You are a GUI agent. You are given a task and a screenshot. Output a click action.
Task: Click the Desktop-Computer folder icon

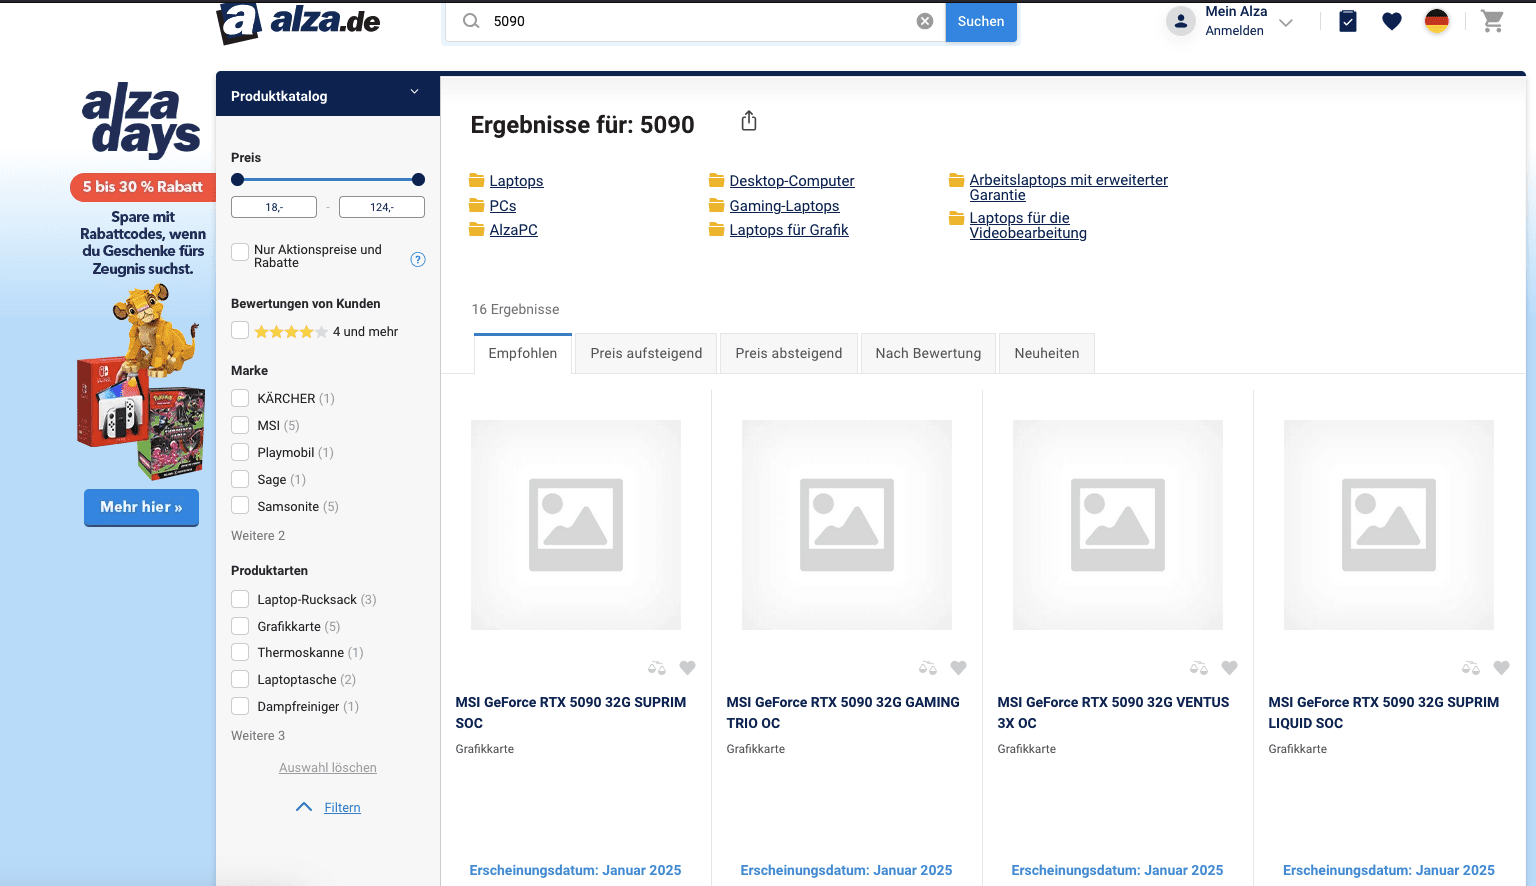click(717, 180)
